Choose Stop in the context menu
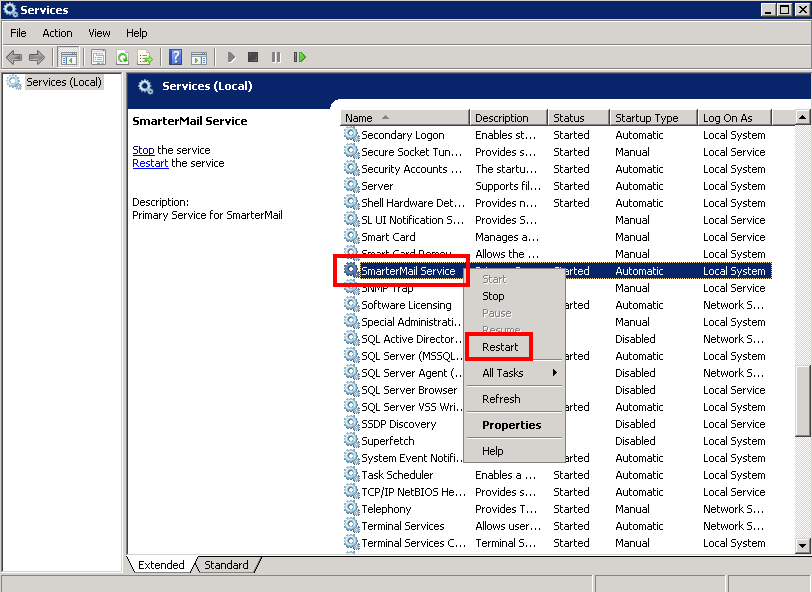Image resolution: width=812 pixels, height=592 pixels. click(493, 296)
